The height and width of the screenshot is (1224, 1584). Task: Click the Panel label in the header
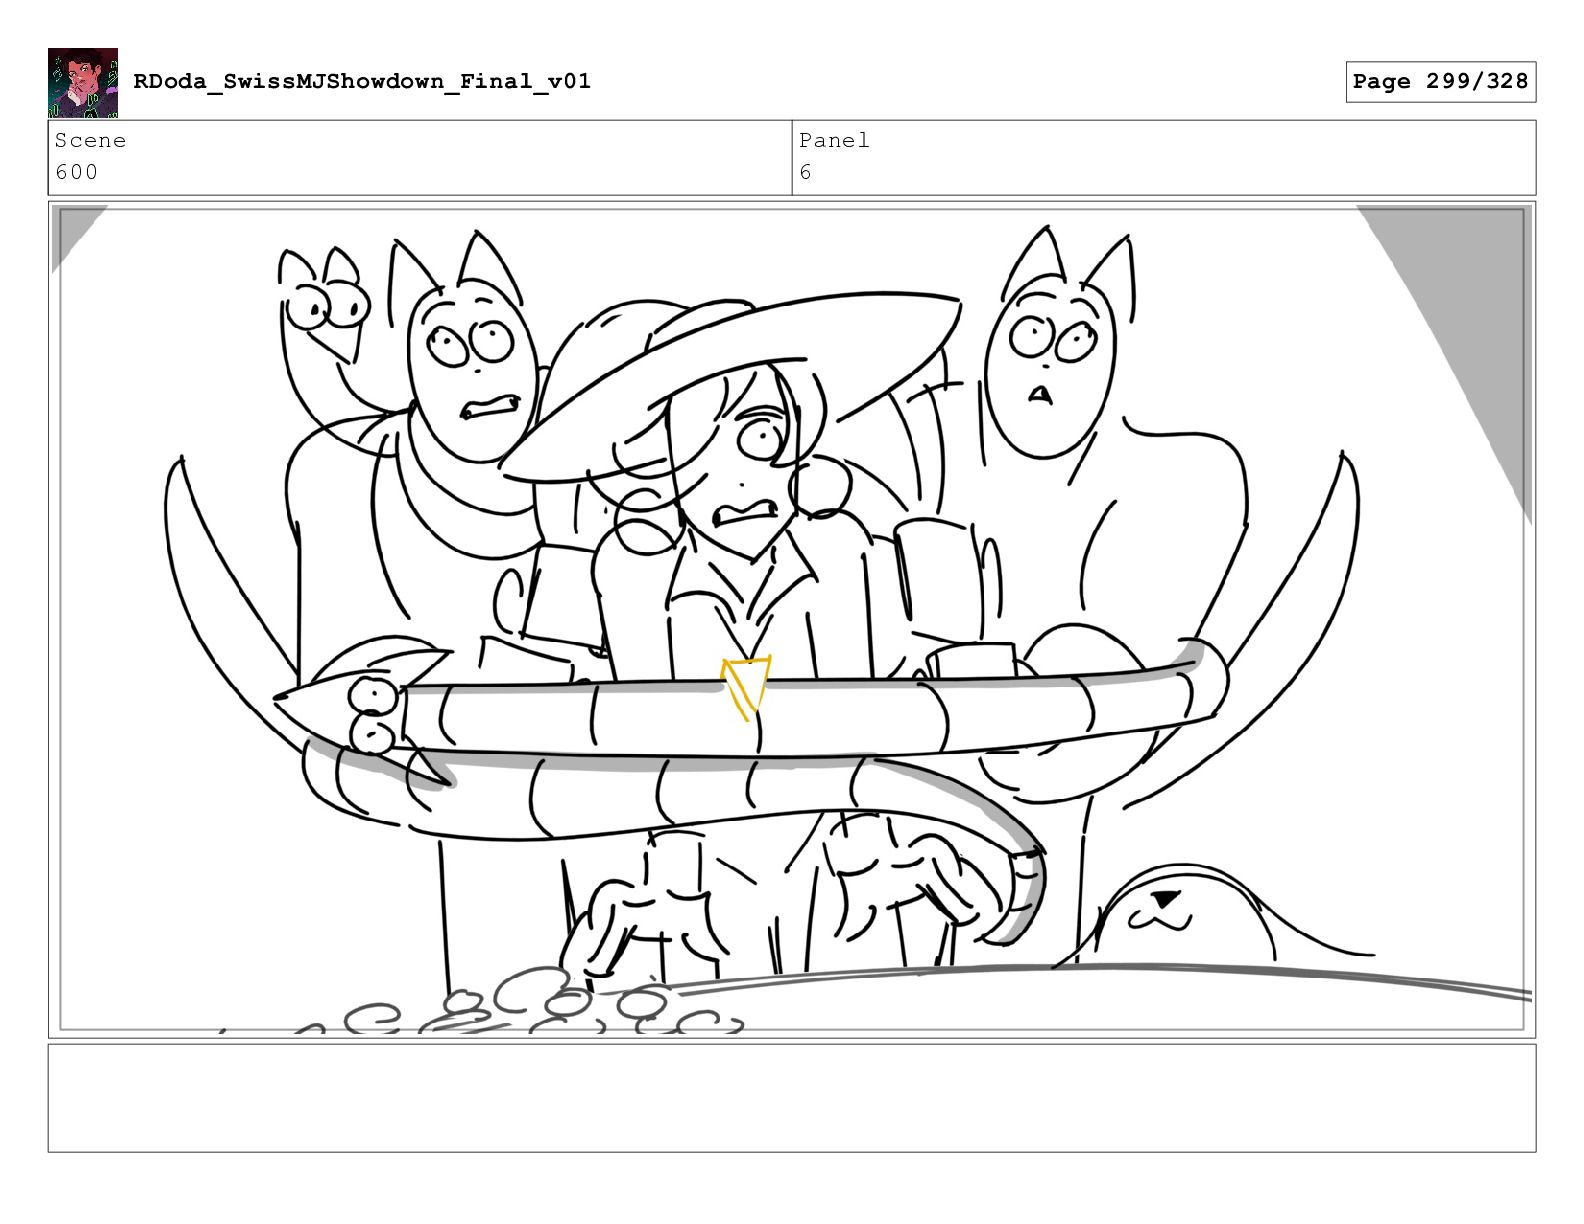(834, 140)
